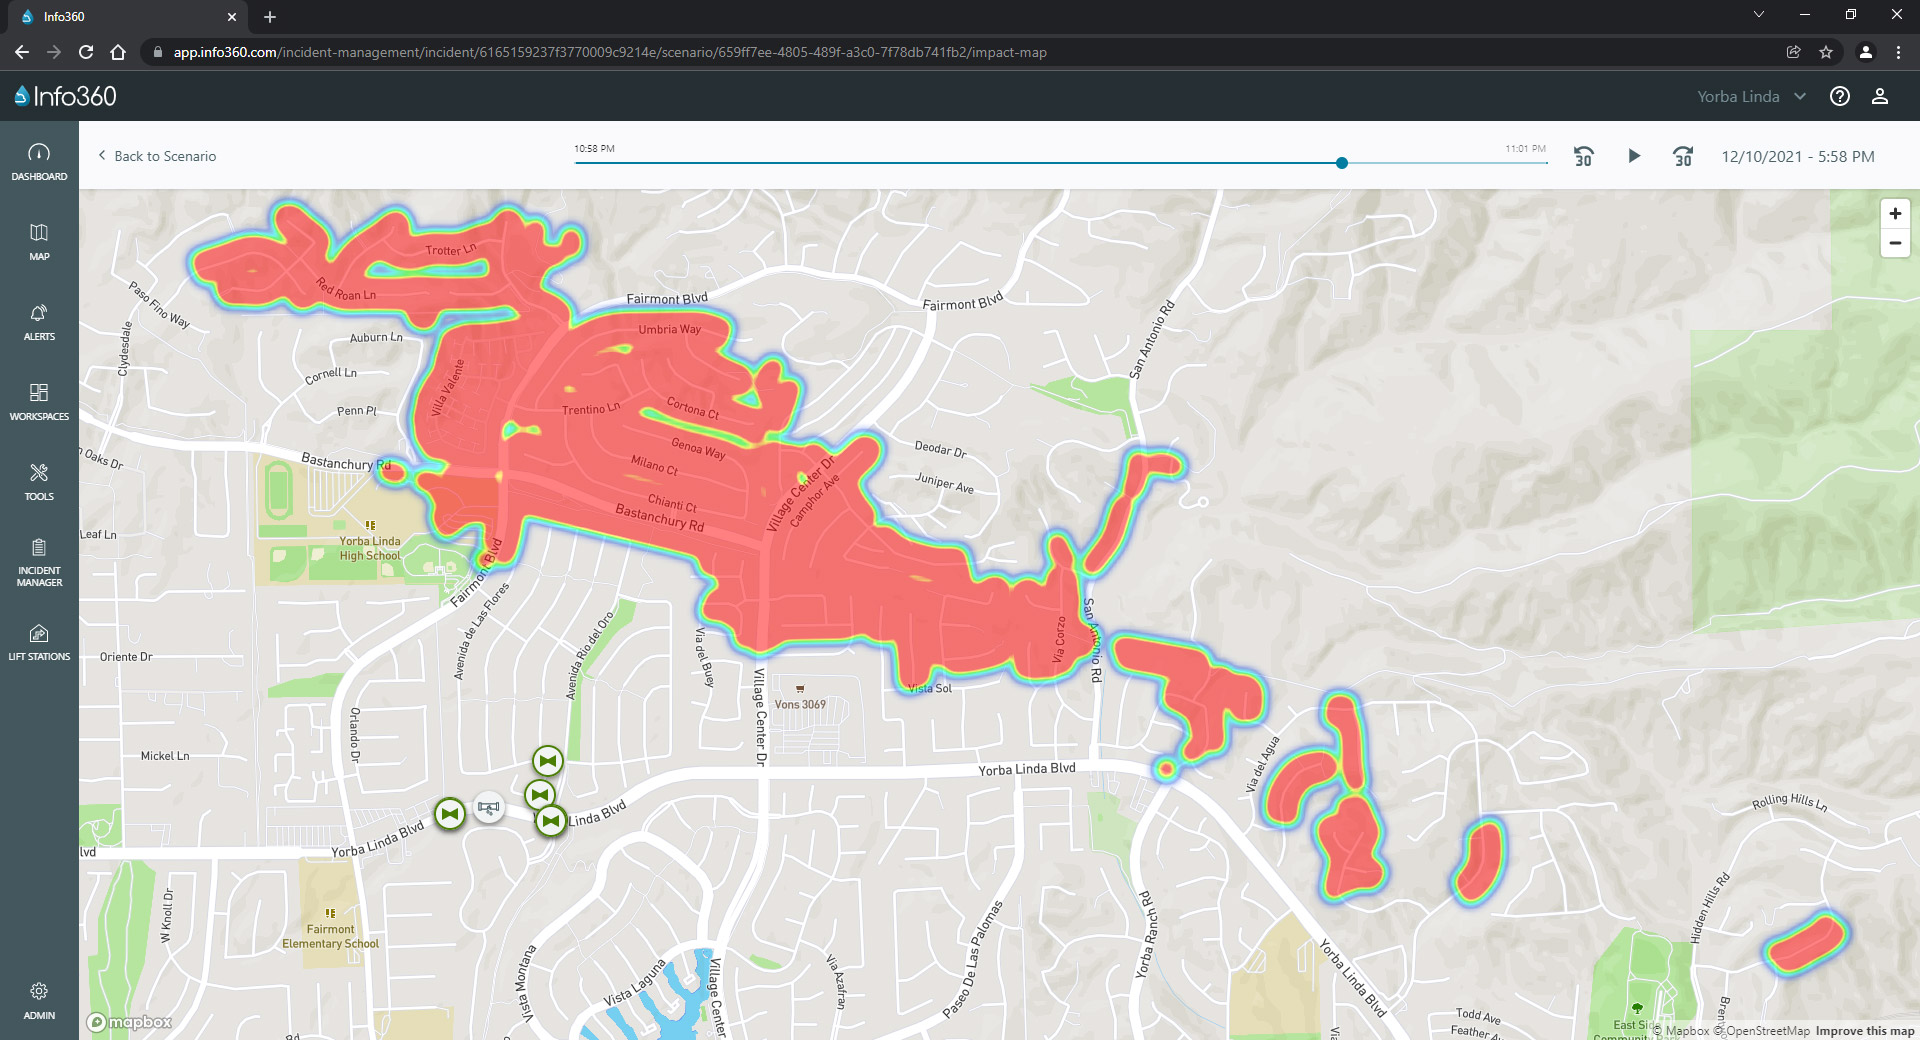Play the impact map timeline
The height and width of the screenshot is (1040, 1920).
click(1633, 156)
